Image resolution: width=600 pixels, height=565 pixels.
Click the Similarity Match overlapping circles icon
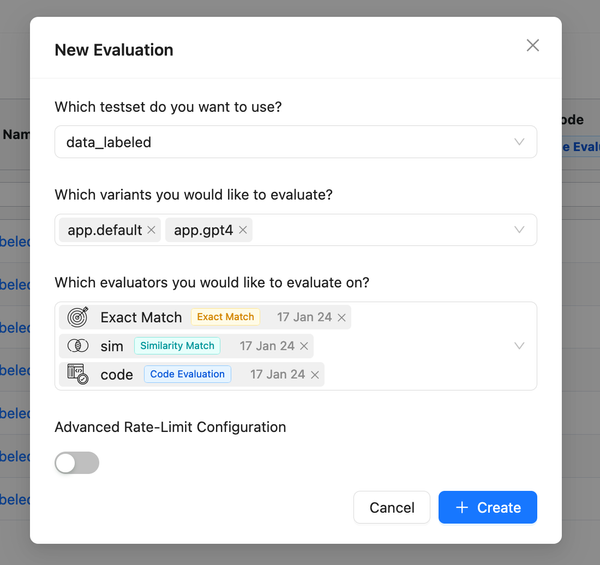(77, 346)
